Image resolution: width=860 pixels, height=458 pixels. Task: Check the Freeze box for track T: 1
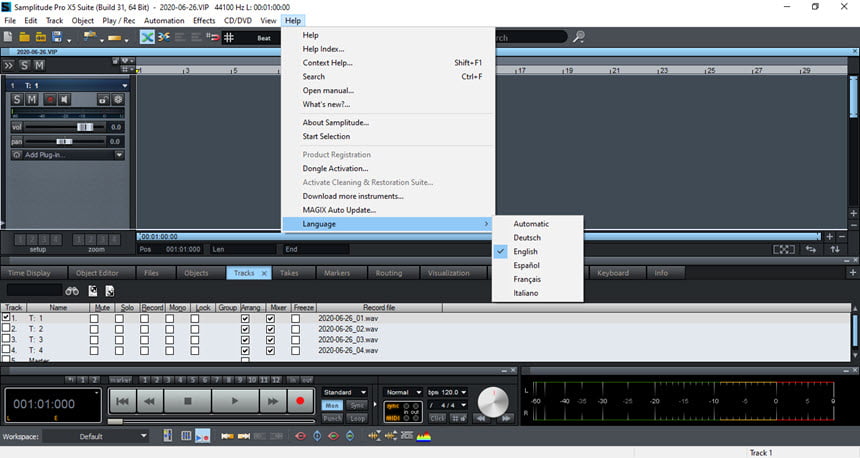tap(296, 318)
